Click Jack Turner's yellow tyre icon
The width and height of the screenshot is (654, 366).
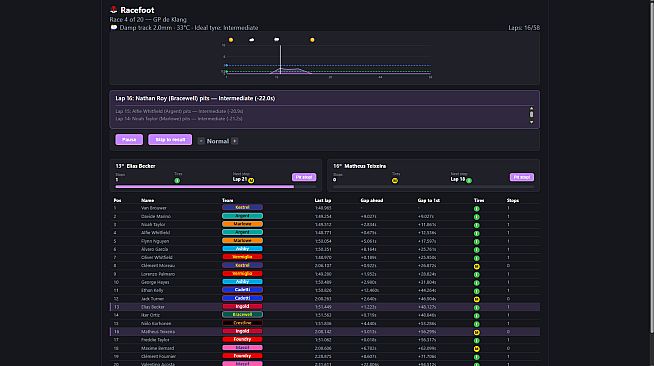(476, 299)
